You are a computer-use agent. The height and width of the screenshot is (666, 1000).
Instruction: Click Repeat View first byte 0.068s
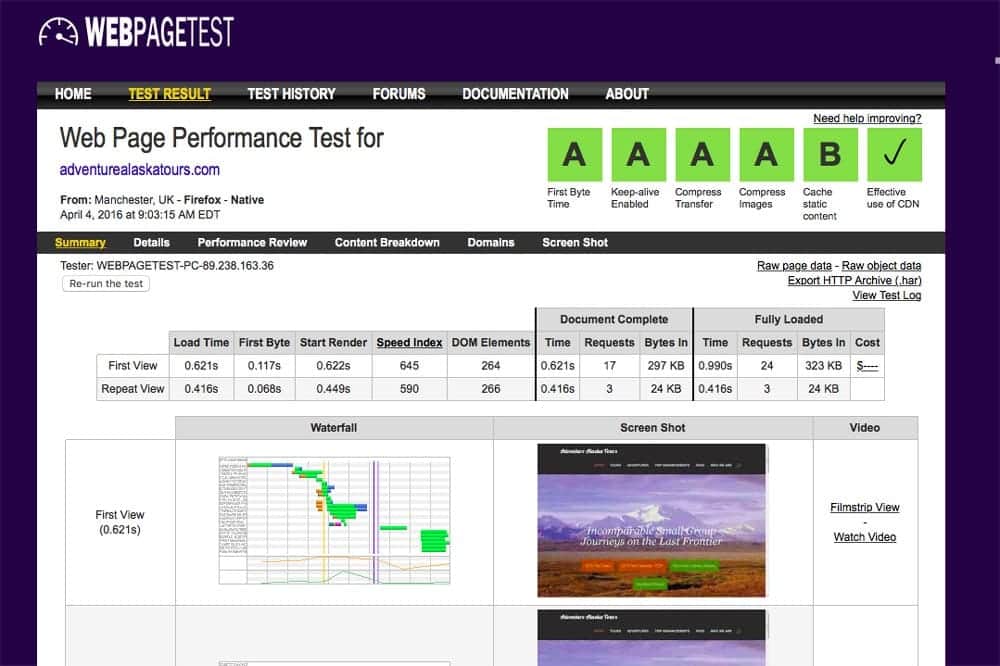click(x=264, y=389)
